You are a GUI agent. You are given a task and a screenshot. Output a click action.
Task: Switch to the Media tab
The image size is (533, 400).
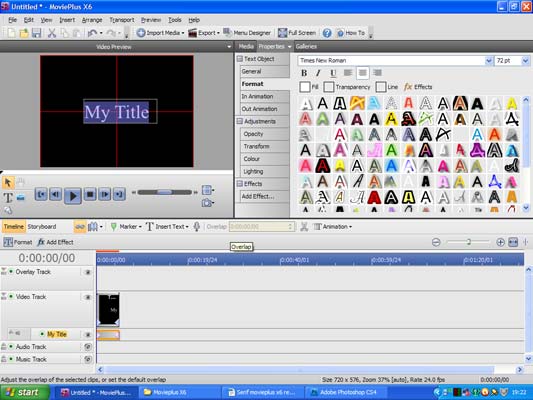(246, 47)
